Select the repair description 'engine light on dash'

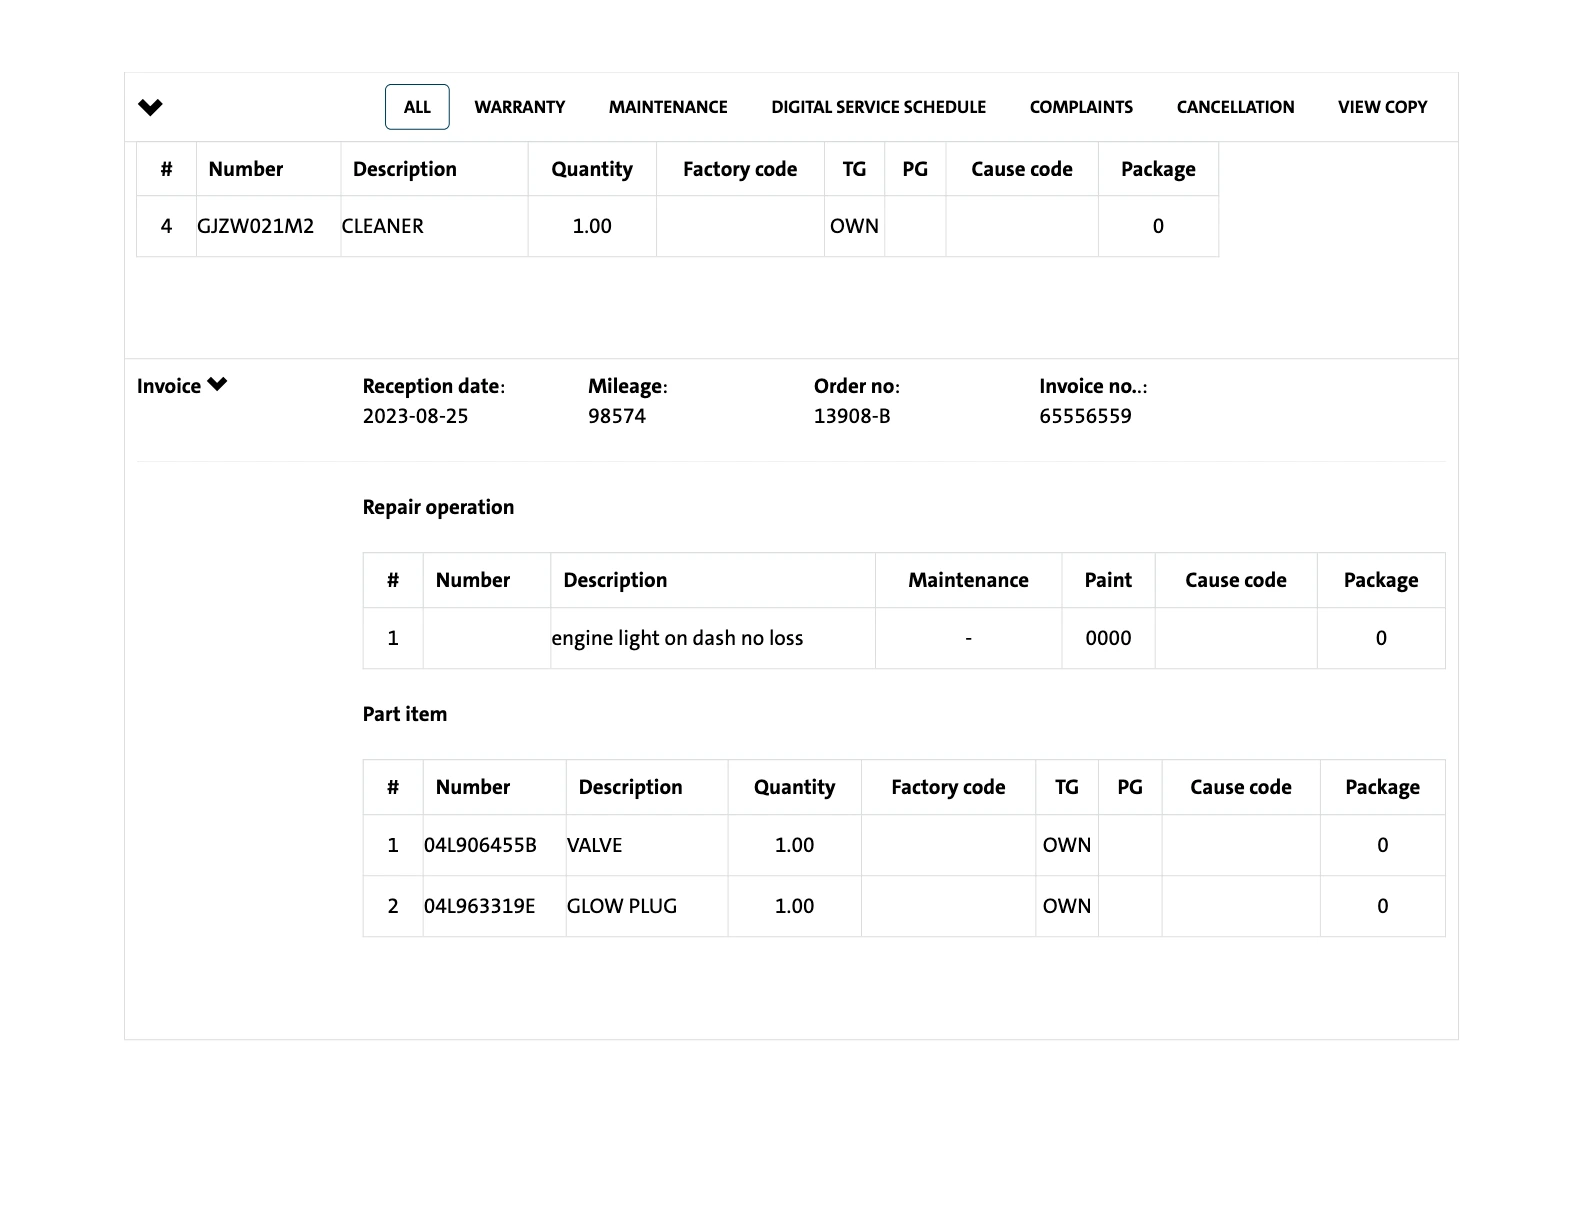point(677,638)
